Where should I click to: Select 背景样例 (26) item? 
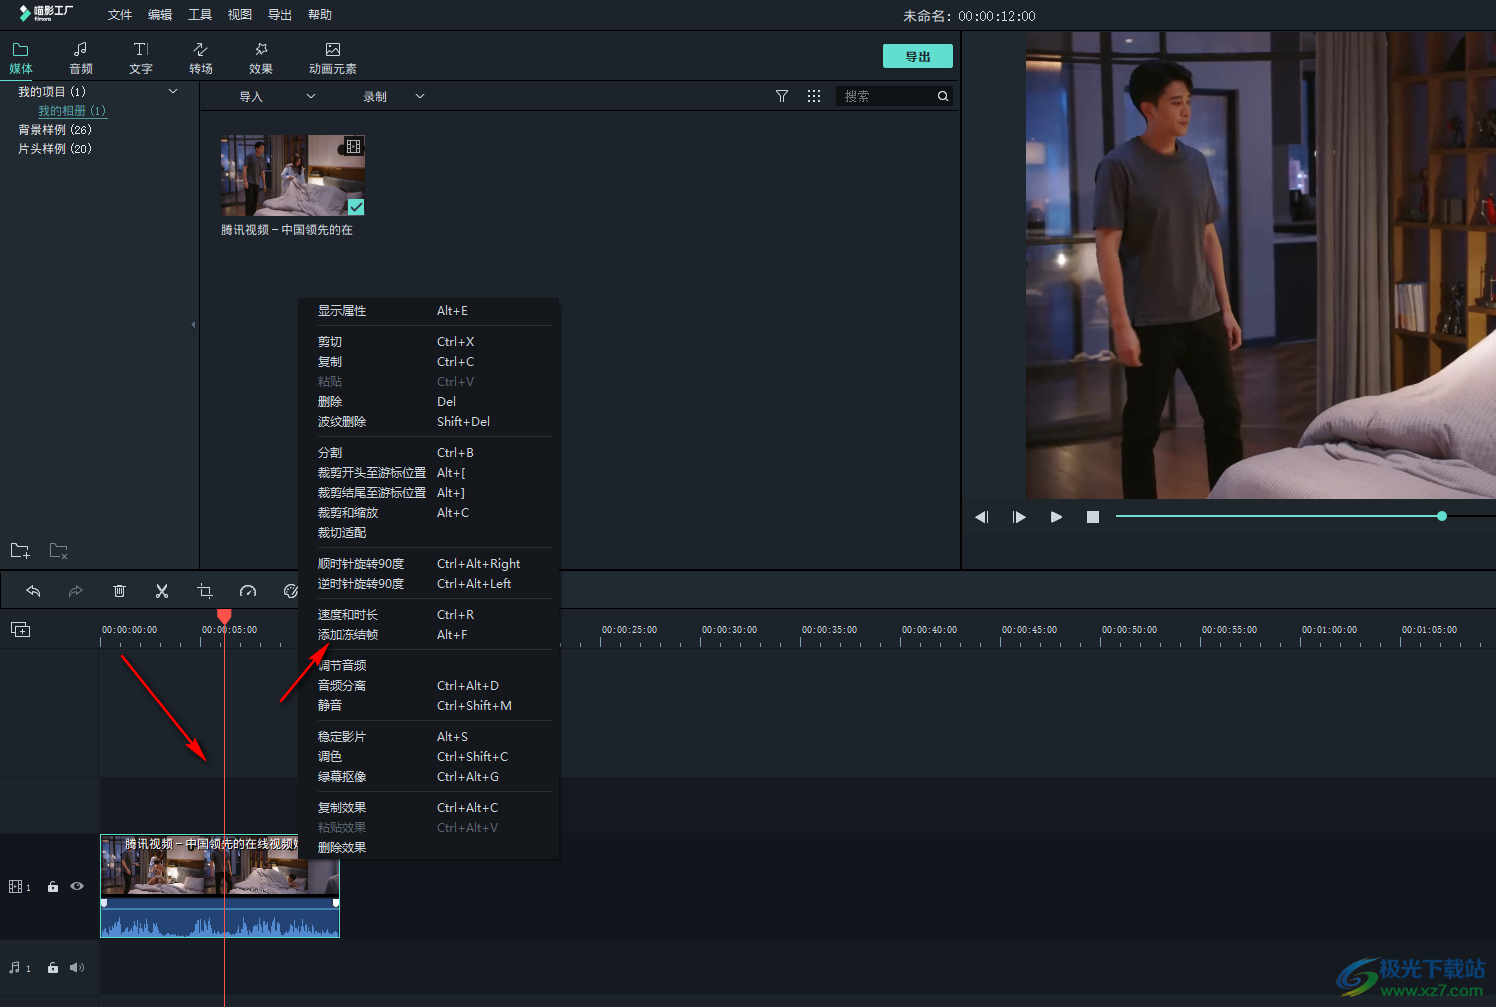(55, 130)
